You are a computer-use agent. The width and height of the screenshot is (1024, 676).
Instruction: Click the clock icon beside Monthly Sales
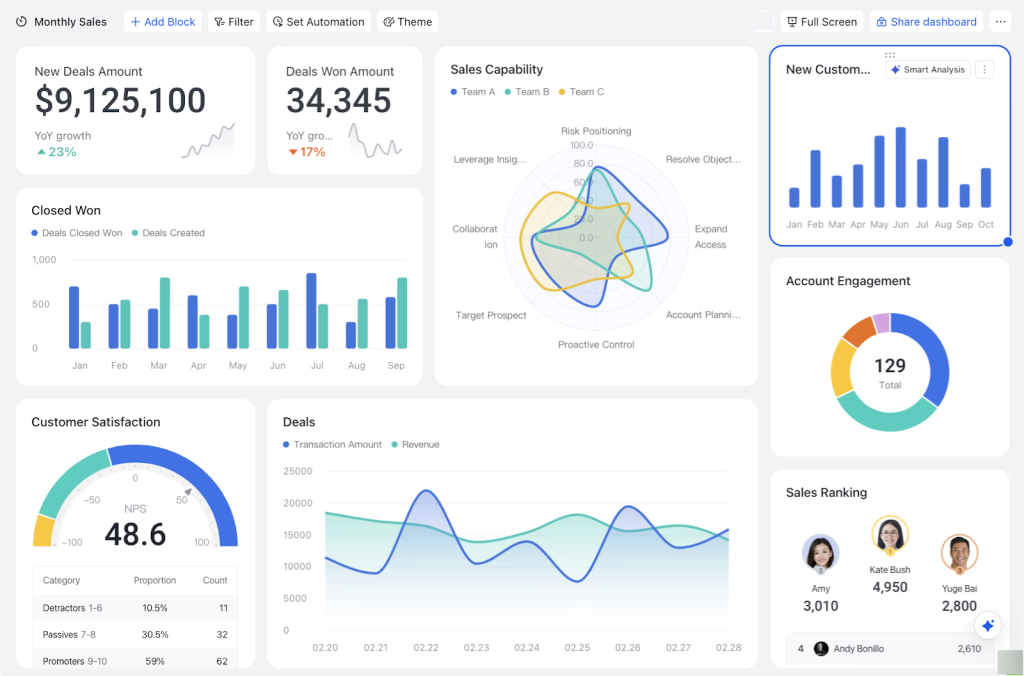pyautogui.click(x=20, y=21)
